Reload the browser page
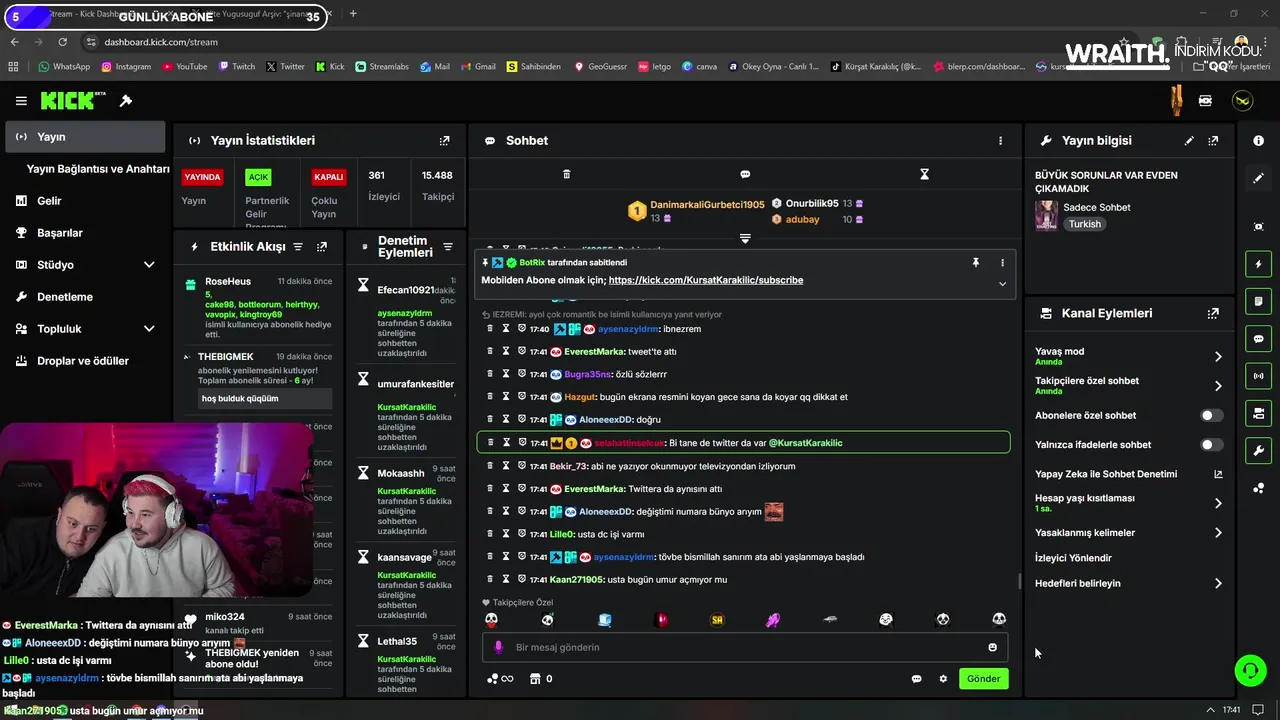The height and width of the screenshot is (720, 1280). point(62,42)
